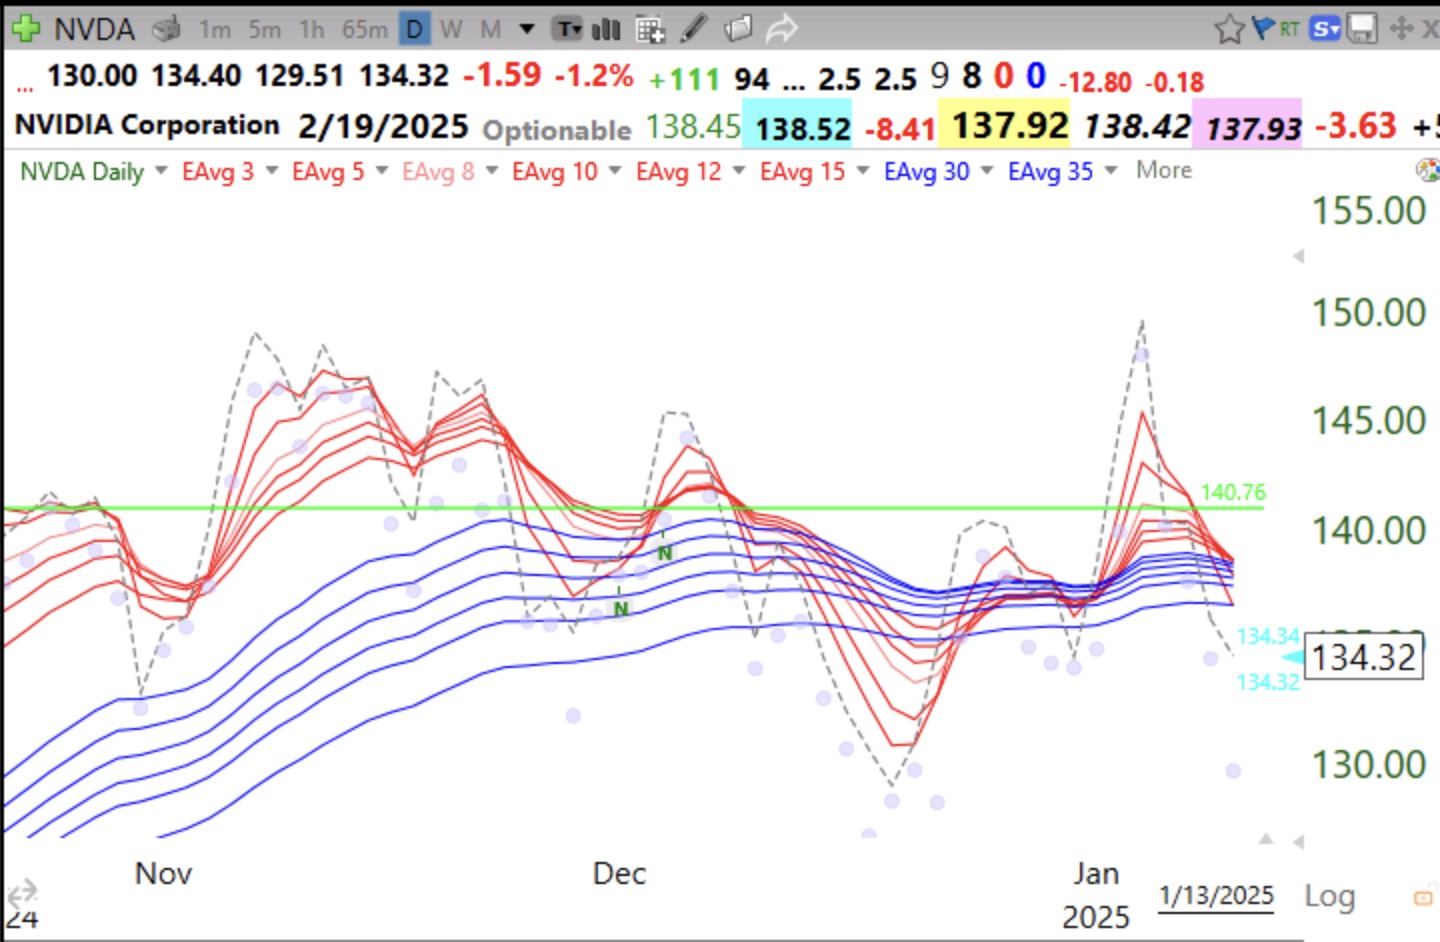Click the Dec label on time axis
The width and height of the screenshot is (1440, 942).
tap(619, 873)
